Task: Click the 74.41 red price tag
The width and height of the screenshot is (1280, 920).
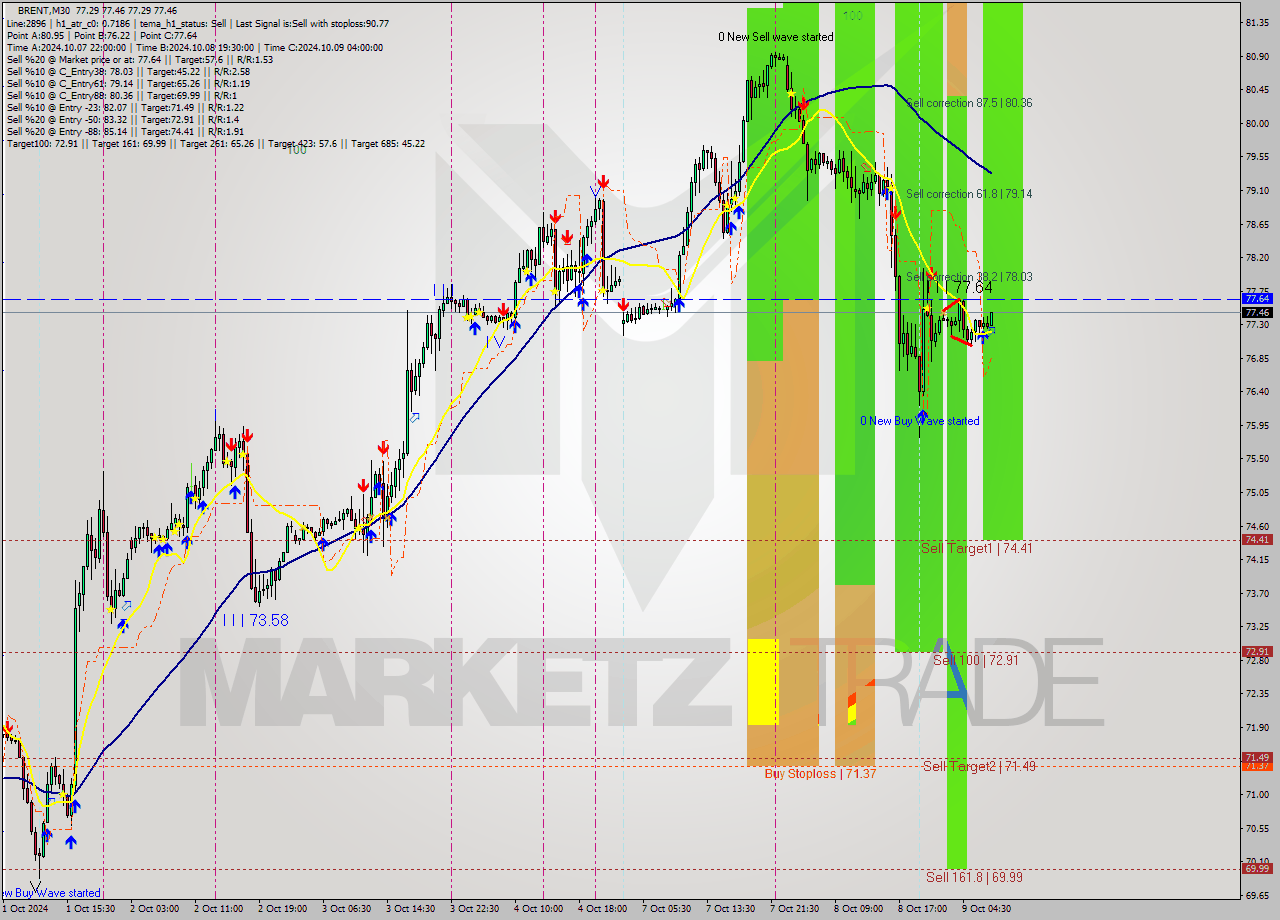Action: (1257, 540)
